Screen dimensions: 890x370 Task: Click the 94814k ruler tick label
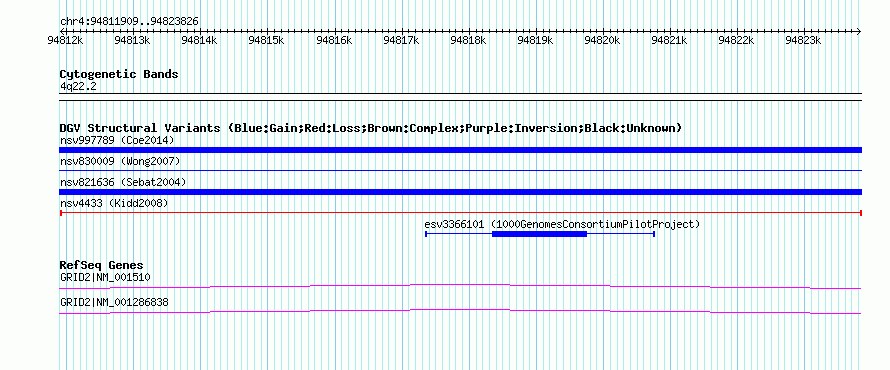200,40
